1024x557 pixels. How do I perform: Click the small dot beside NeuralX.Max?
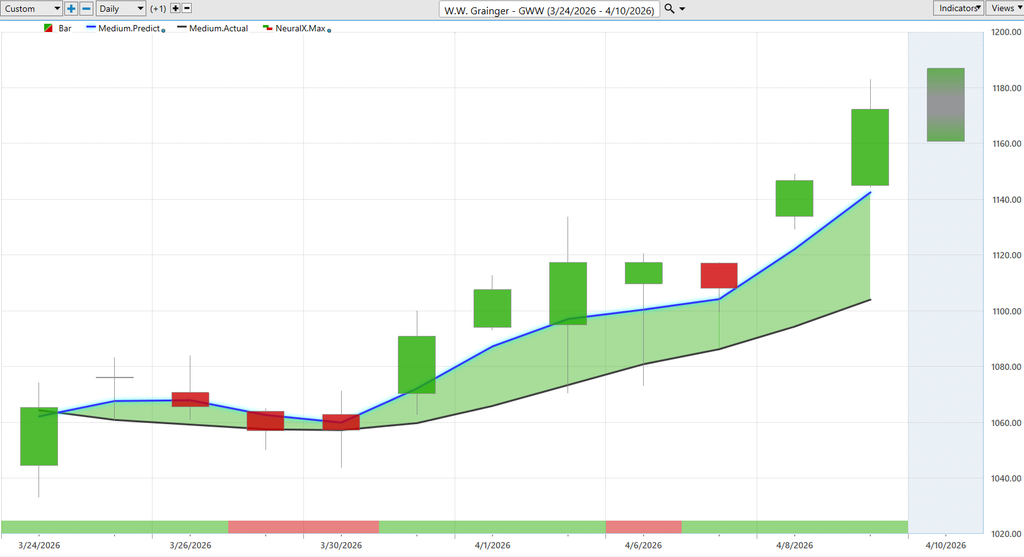[329, 31]
